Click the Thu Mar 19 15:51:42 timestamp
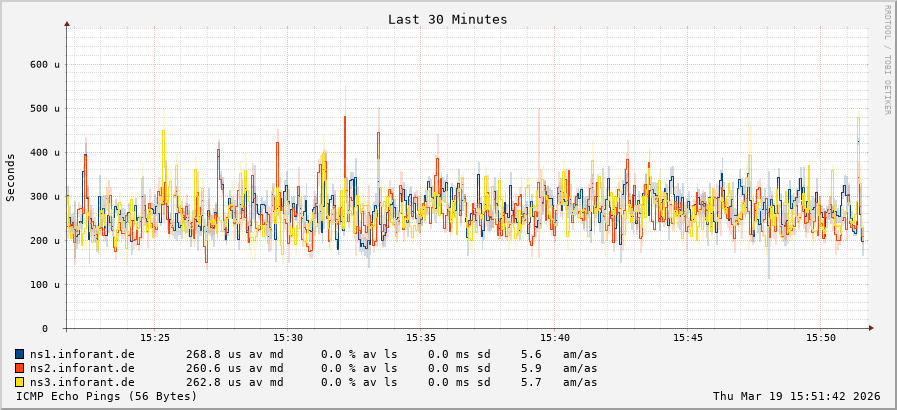This screenshot has width=897, height=410. [x=796, y=396]
